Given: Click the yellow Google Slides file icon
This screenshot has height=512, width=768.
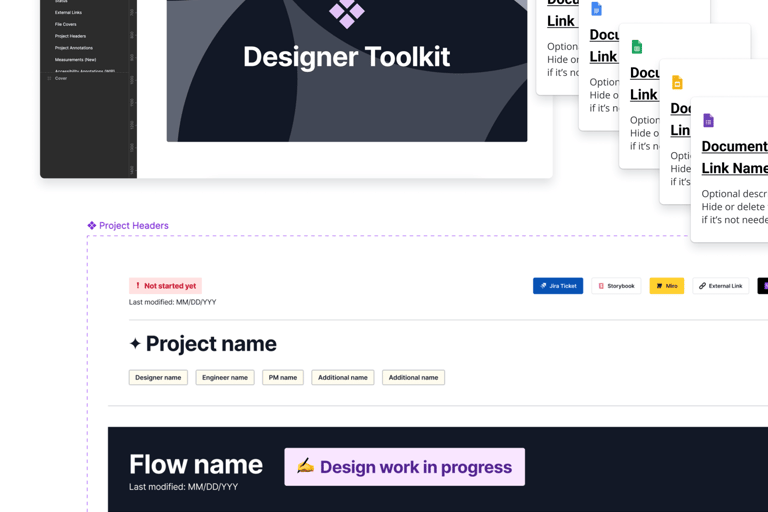Looking at the screenshot, I should tap(677, 82).
